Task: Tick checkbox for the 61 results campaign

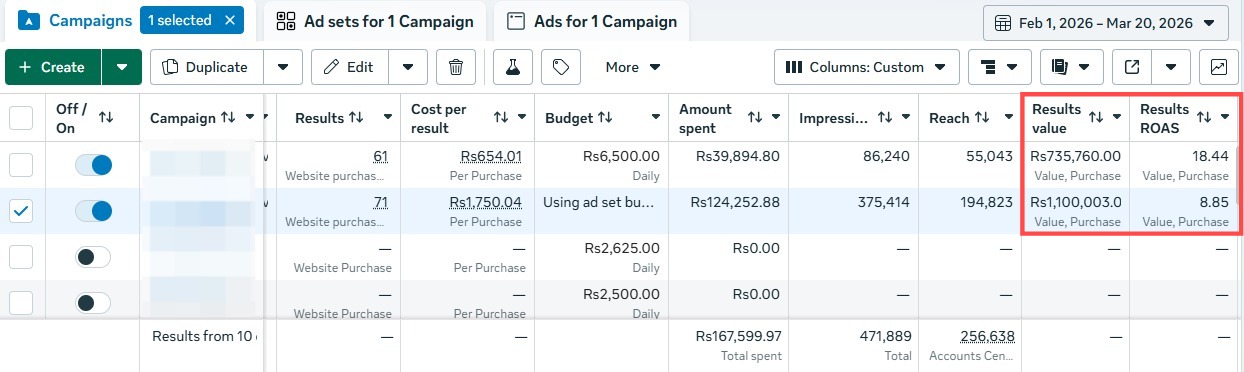Action: (x=21, y=165)
